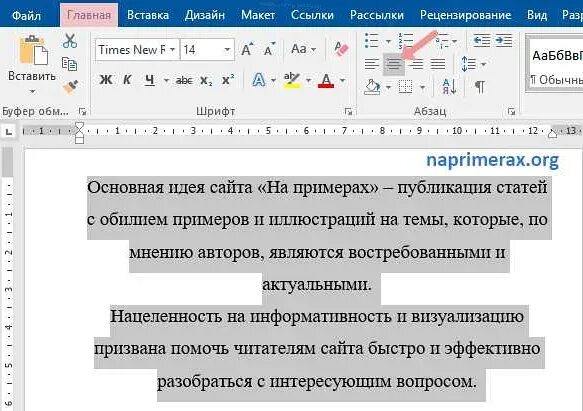The image size is (583, 411).
Task: Select the Format Painter brush icon
Action: (x=70, y=87)
